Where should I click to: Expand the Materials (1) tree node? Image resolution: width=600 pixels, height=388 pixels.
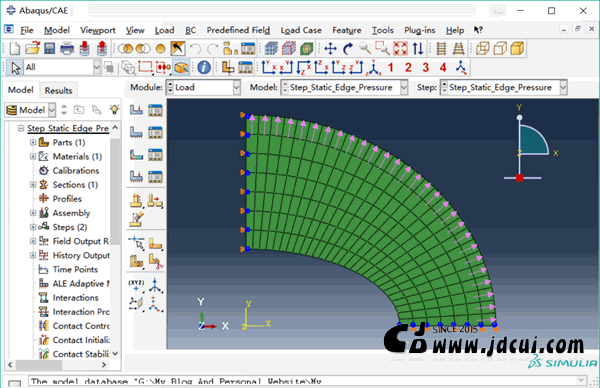[x=33, y=157]
